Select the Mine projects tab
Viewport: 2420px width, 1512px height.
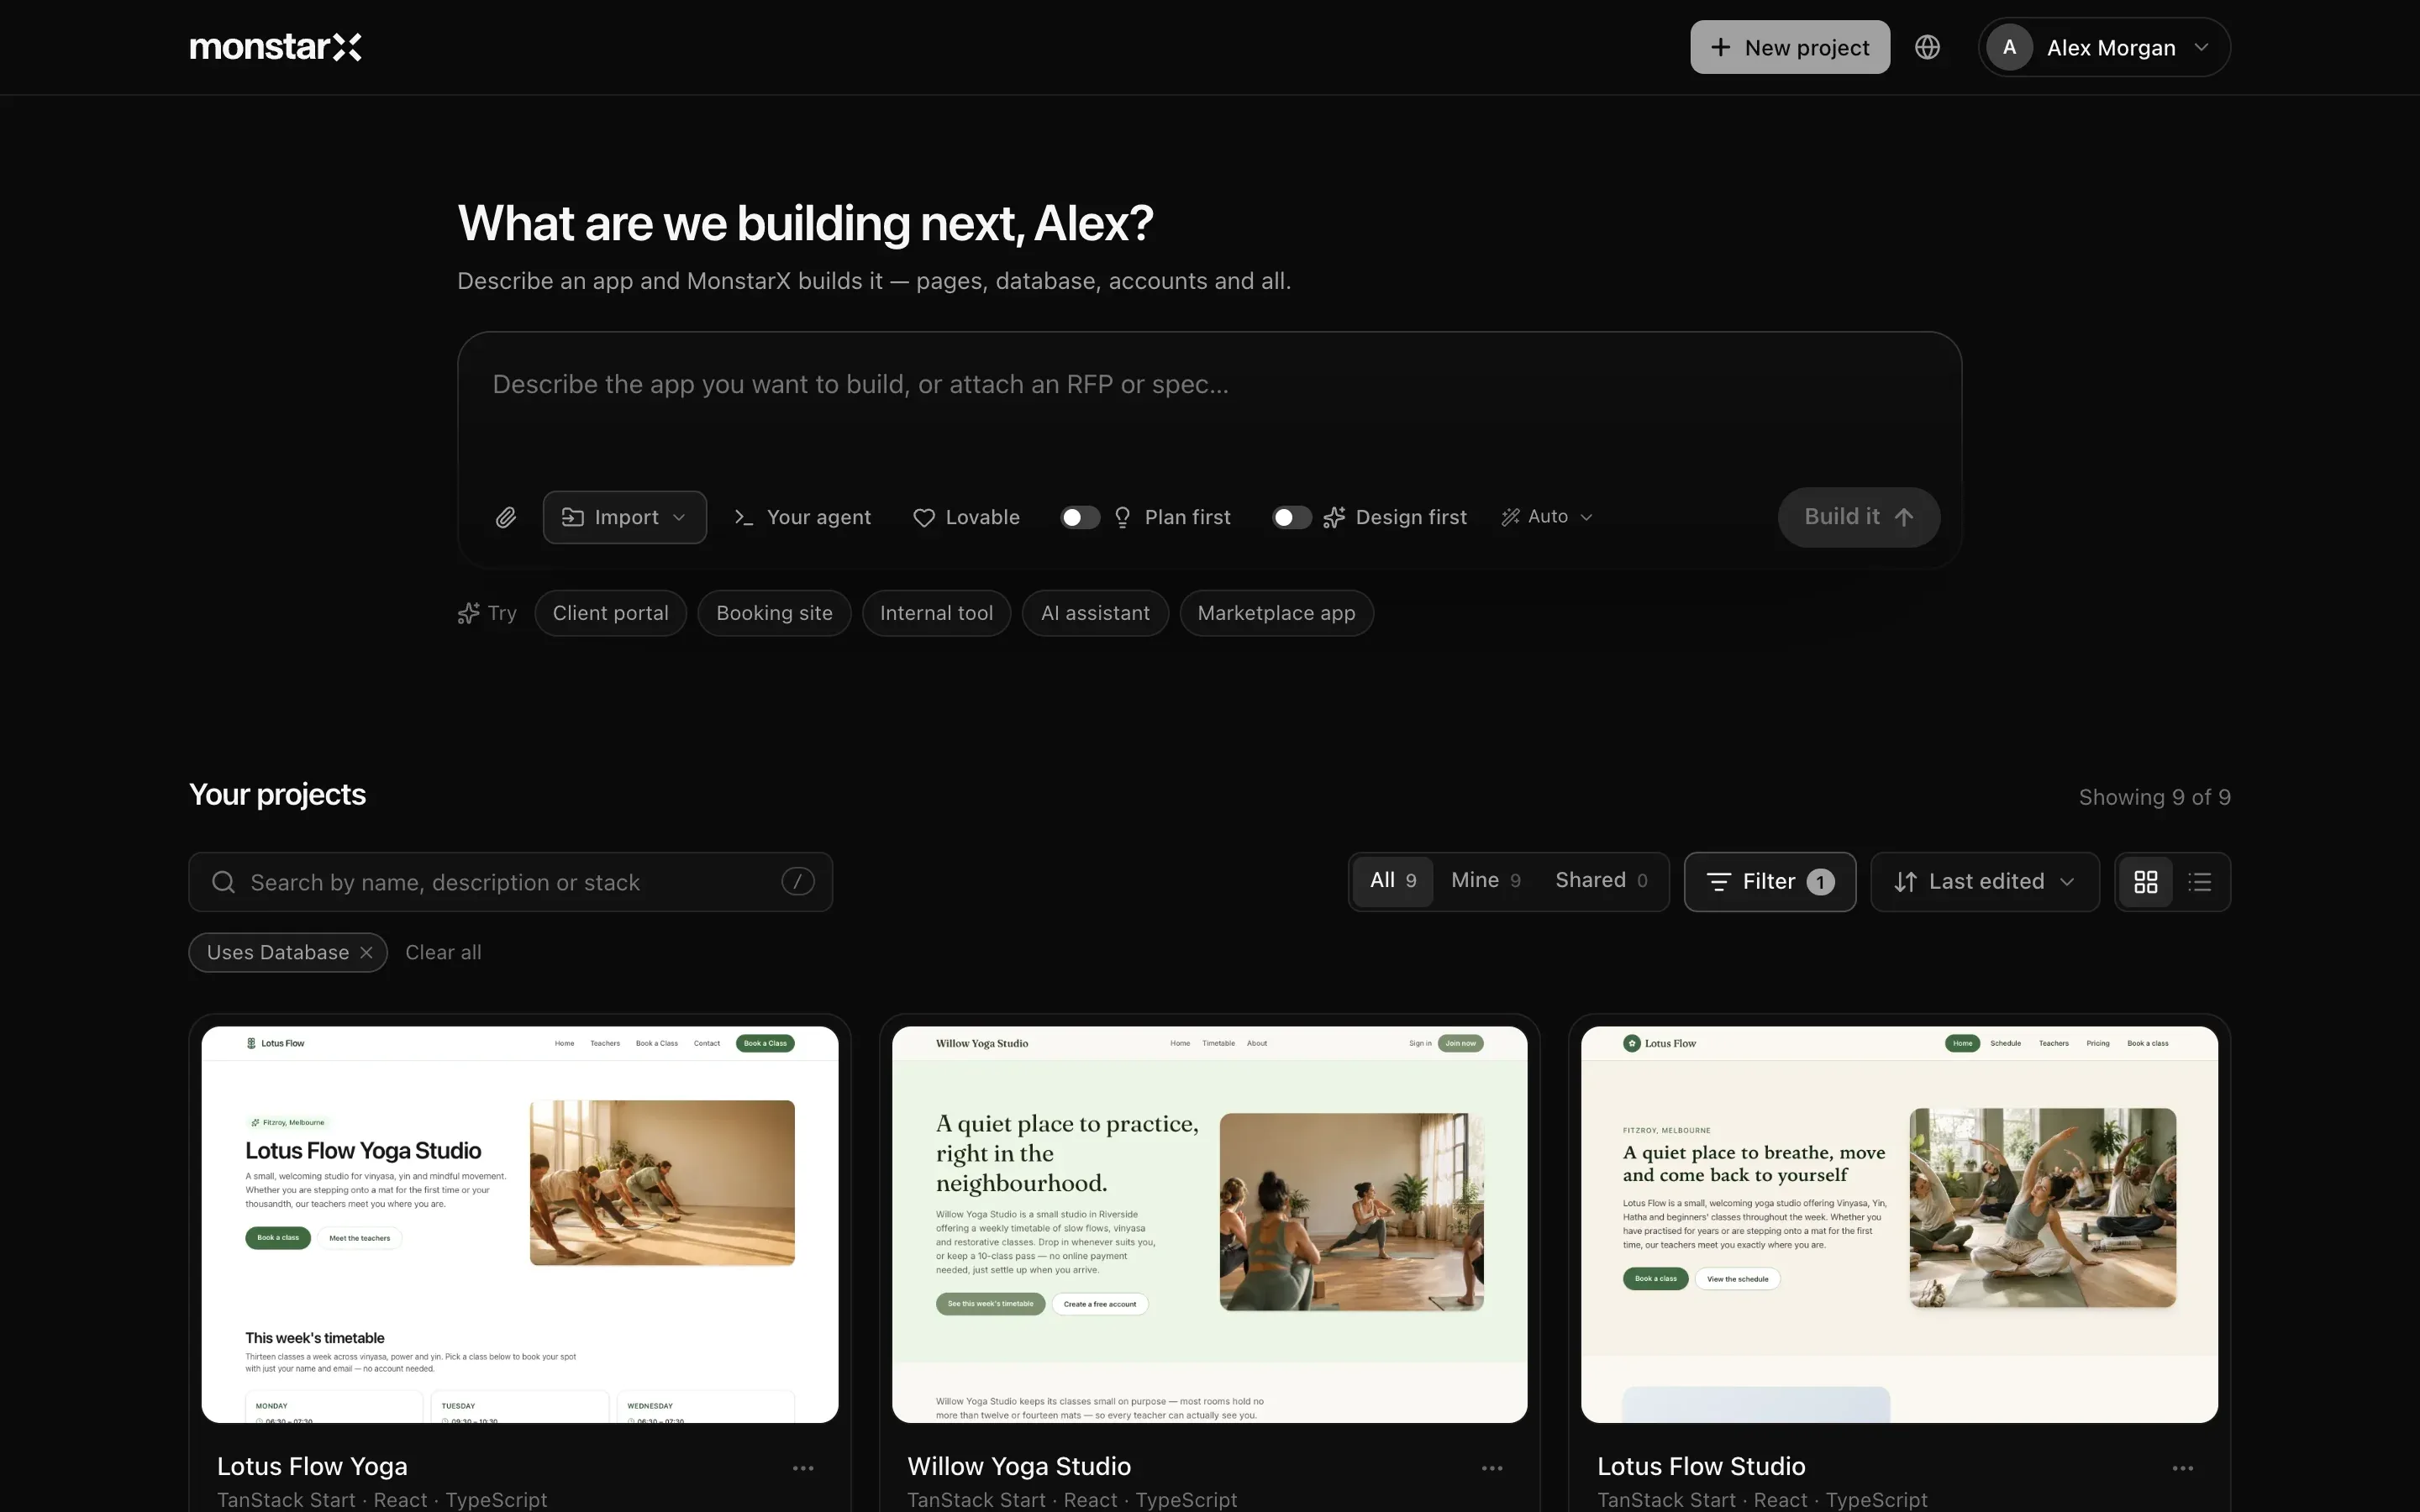tap(1486, 881)
